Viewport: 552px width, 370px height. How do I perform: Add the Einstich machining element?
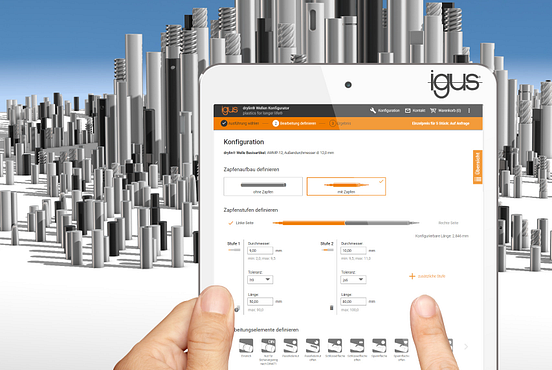(246, 345)
